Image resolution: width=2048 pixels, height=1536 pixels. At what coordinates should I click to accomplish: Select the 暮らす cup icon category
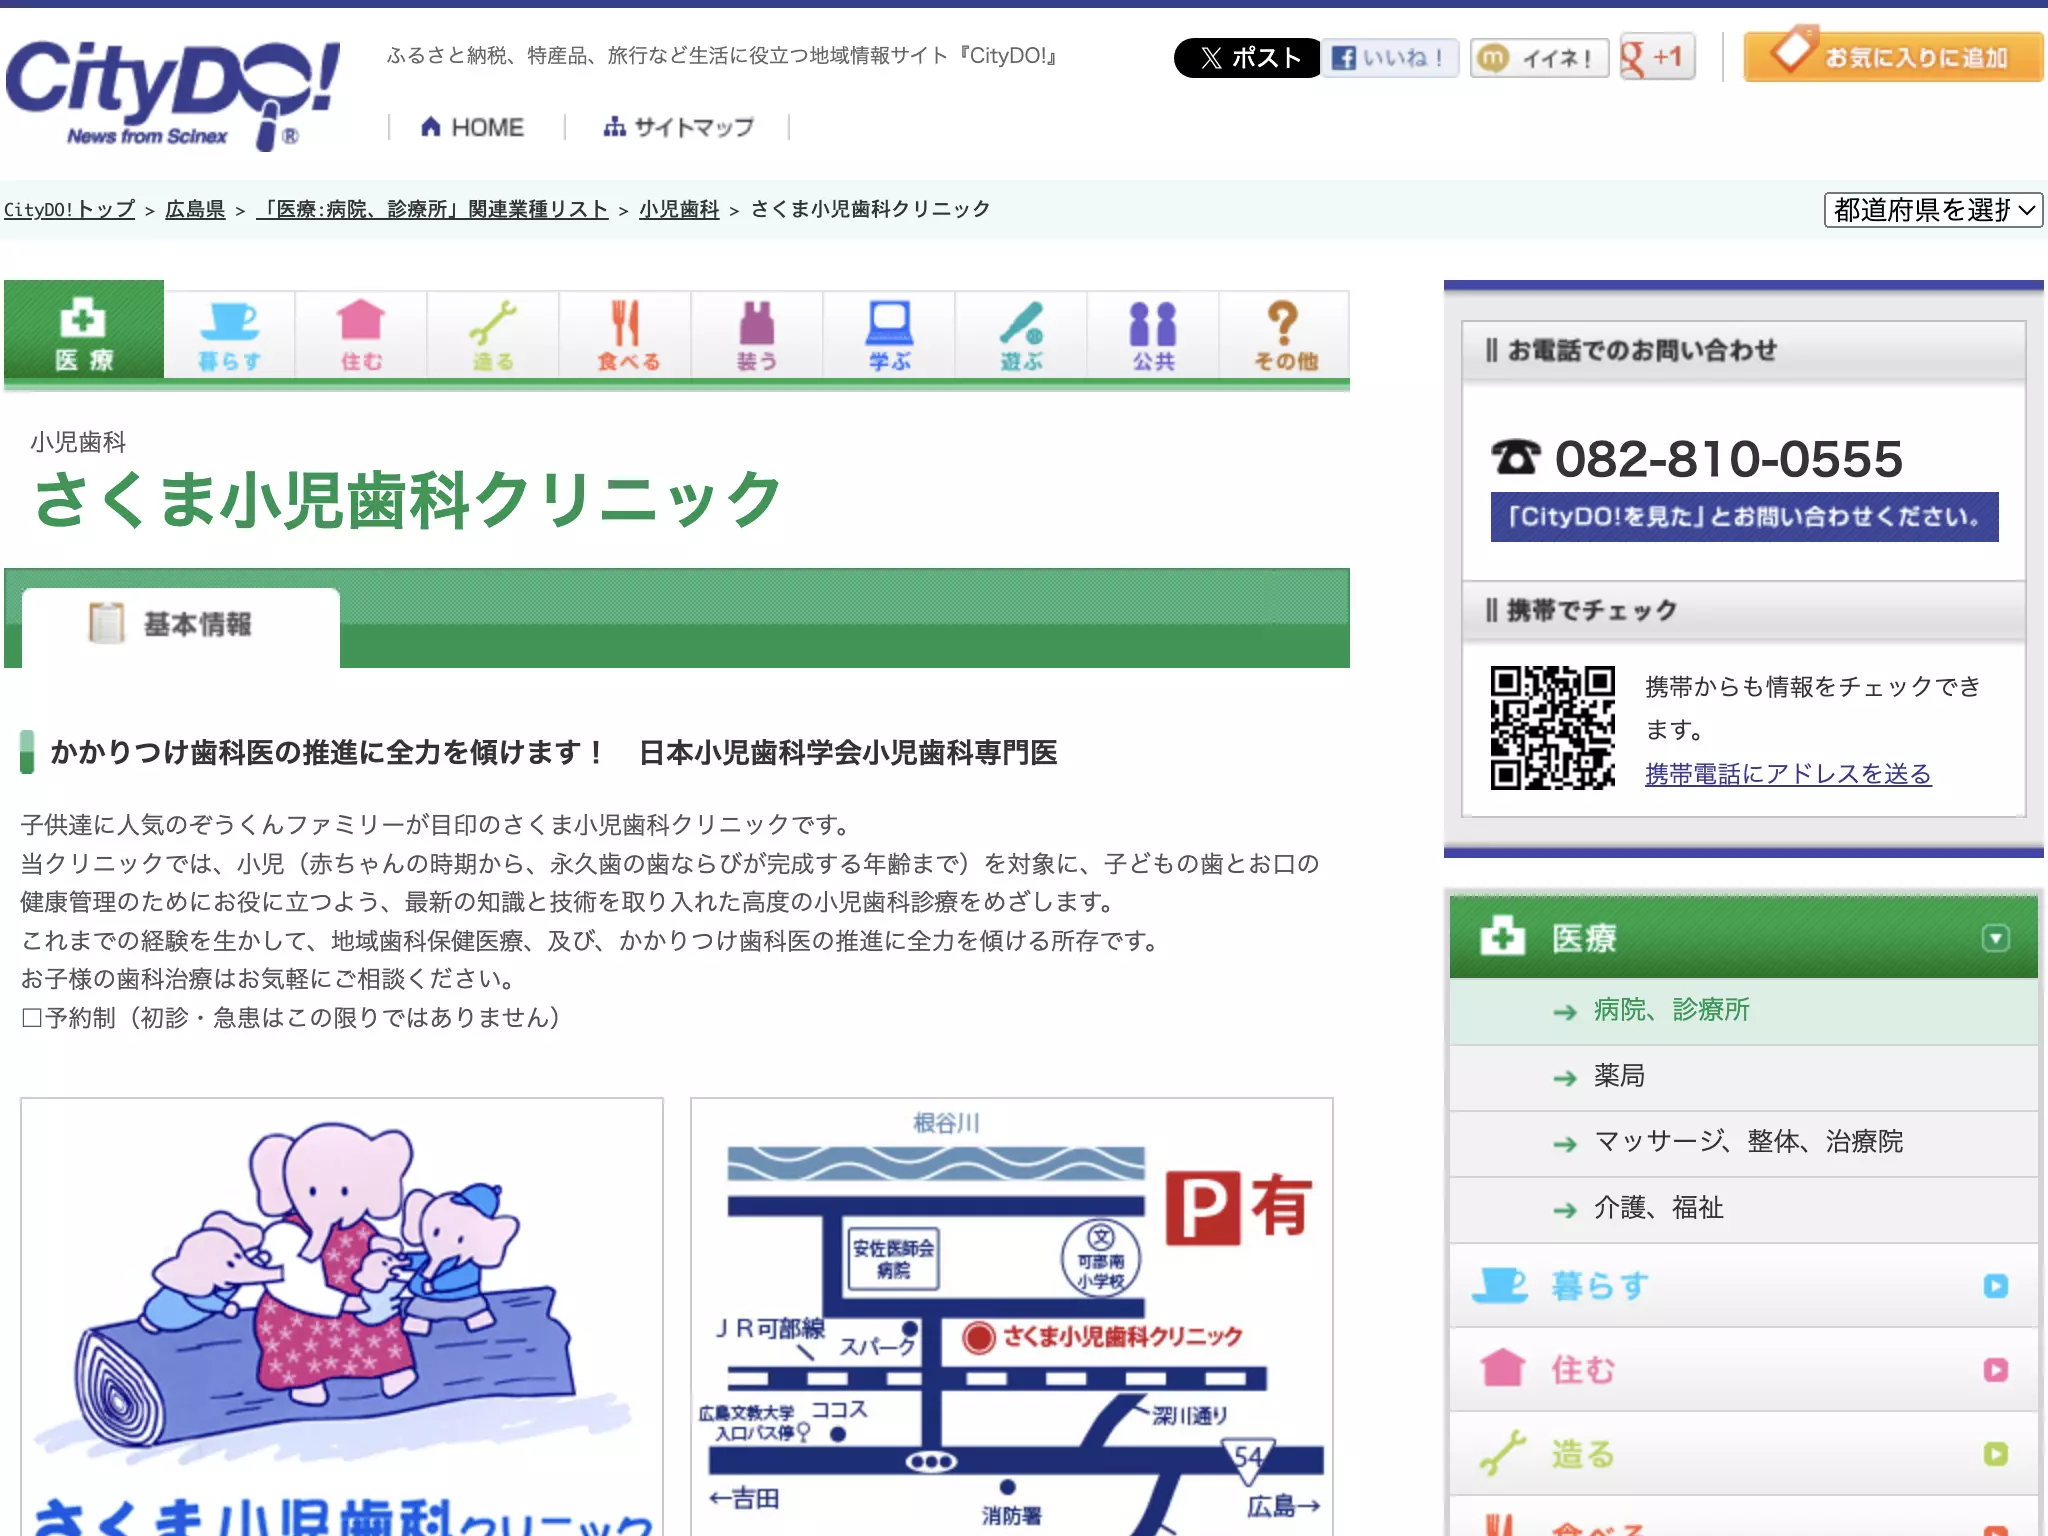(229, 335)
